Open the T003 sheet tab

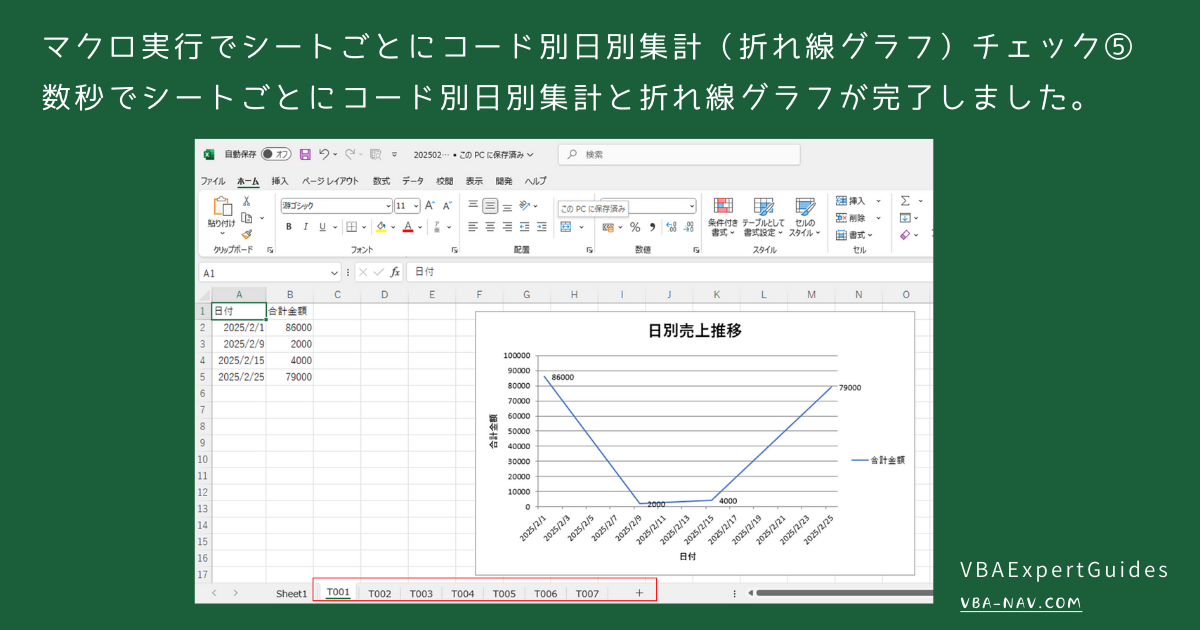pyautogui.click(x=421, y=592)
